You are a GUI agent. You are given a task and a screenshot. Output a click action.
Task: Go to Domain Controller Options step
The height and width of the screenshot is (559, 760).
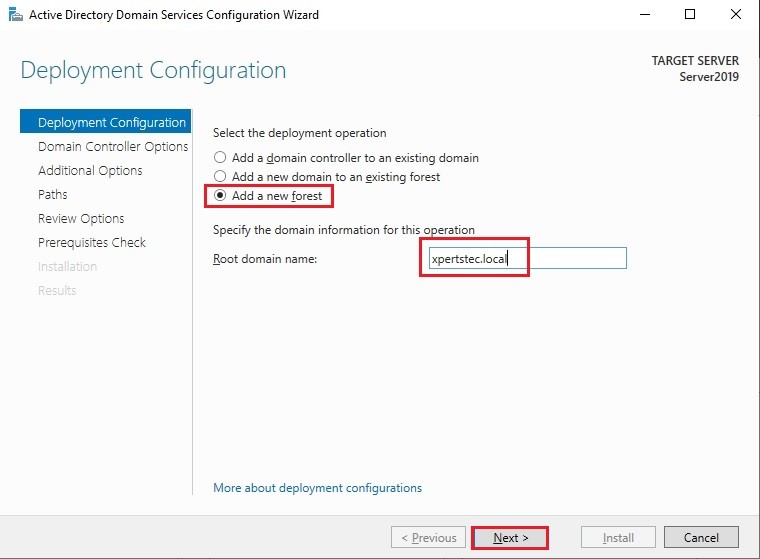(113, 146)
